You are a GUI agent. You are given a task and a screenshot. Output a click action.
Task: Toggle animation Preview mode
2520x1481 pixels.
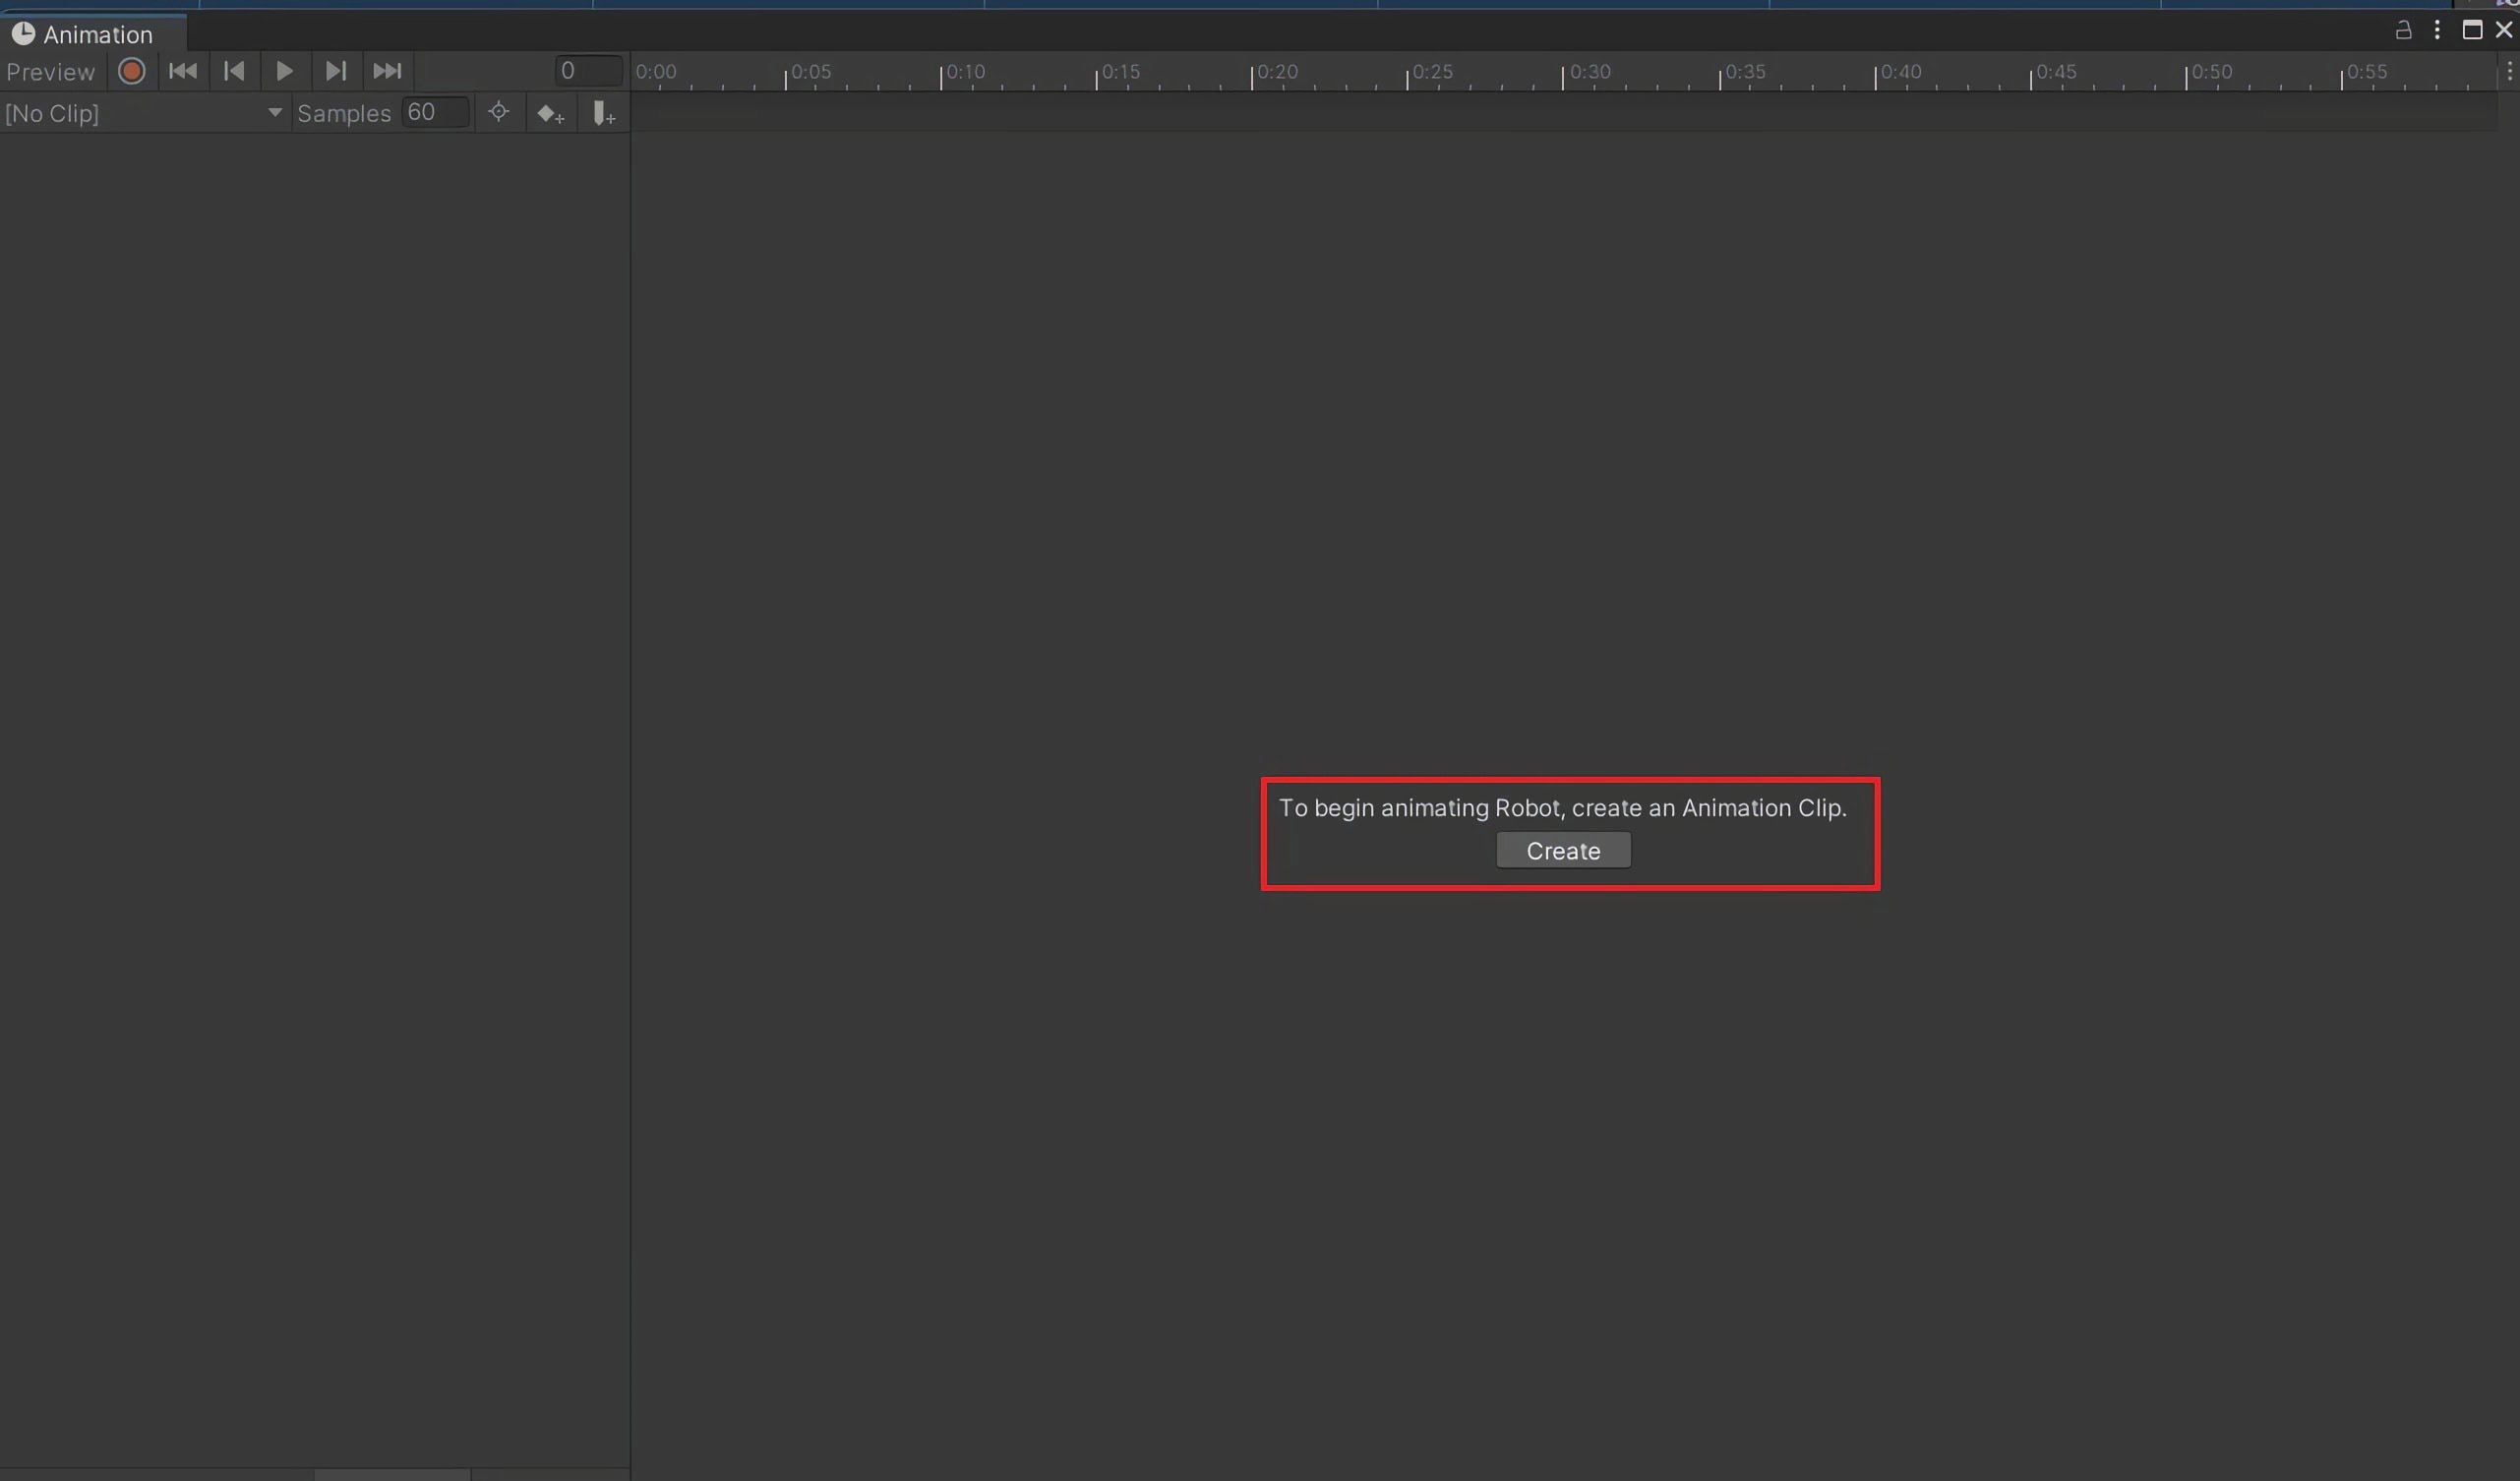click(51, 72)
